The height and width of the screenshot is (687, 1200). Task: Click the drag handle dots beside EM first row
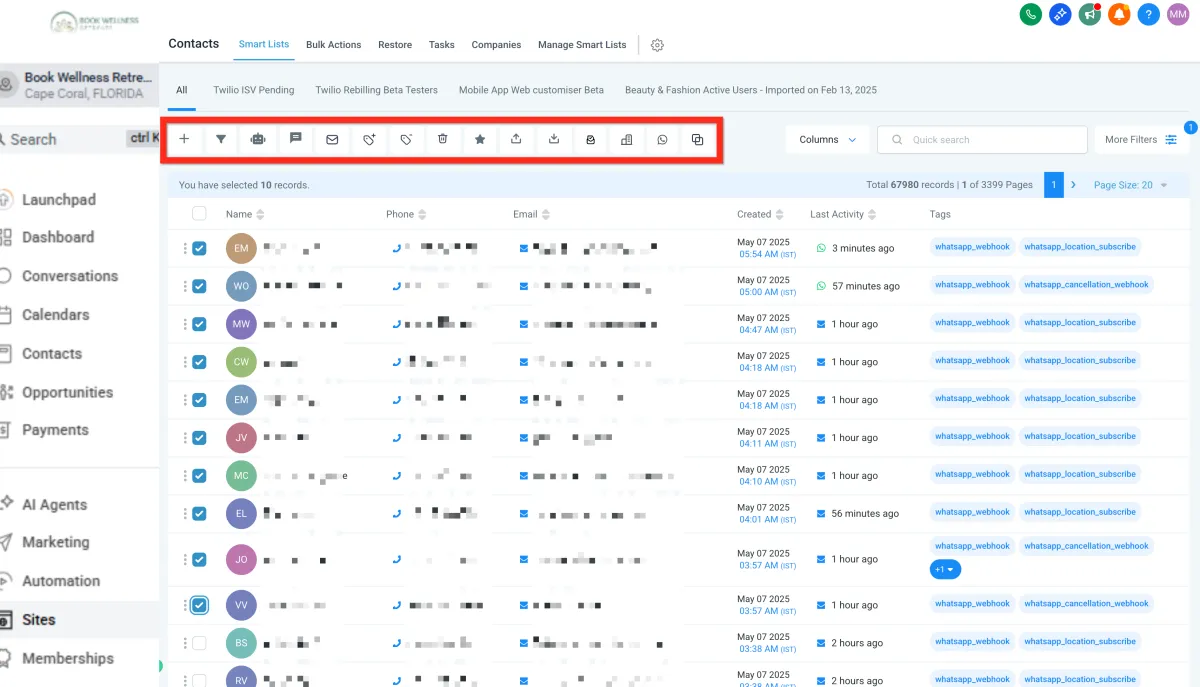(185, 248)
